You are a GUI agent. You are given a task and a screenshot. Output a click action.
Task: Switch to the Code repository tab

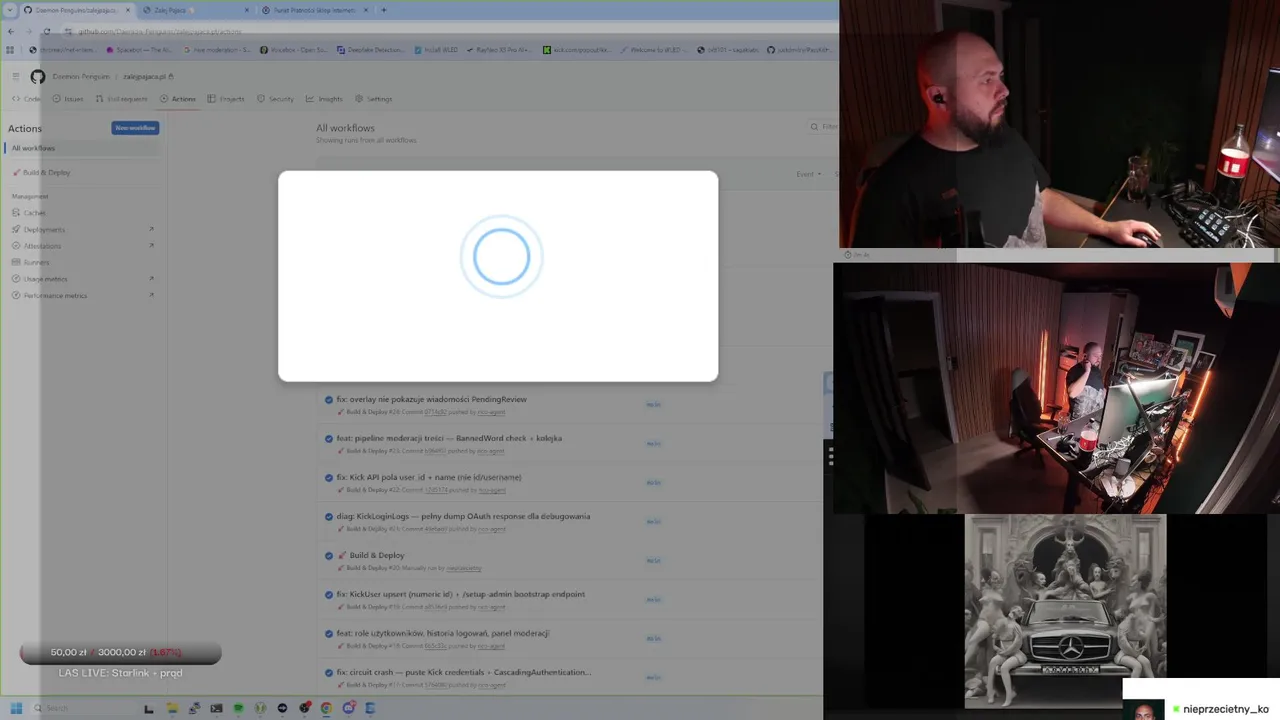pos(27,99)
